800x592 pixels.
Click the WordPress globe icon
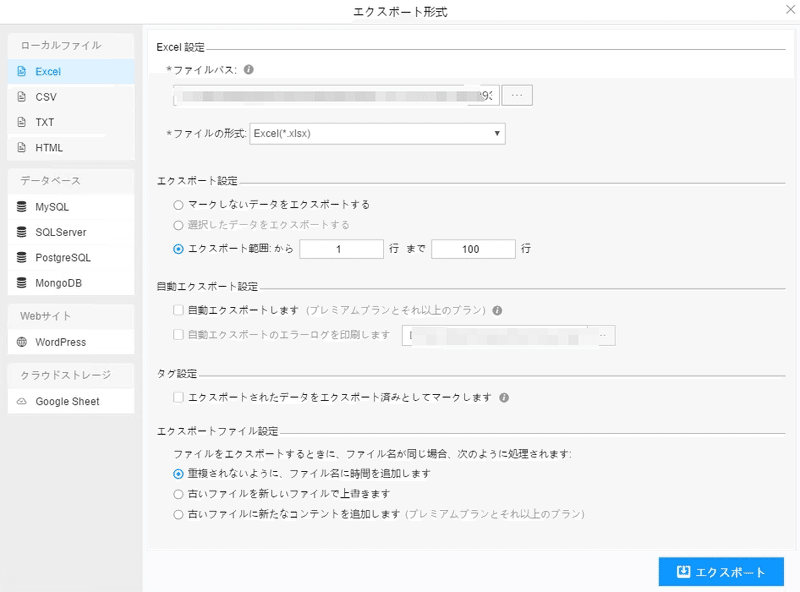22,342
